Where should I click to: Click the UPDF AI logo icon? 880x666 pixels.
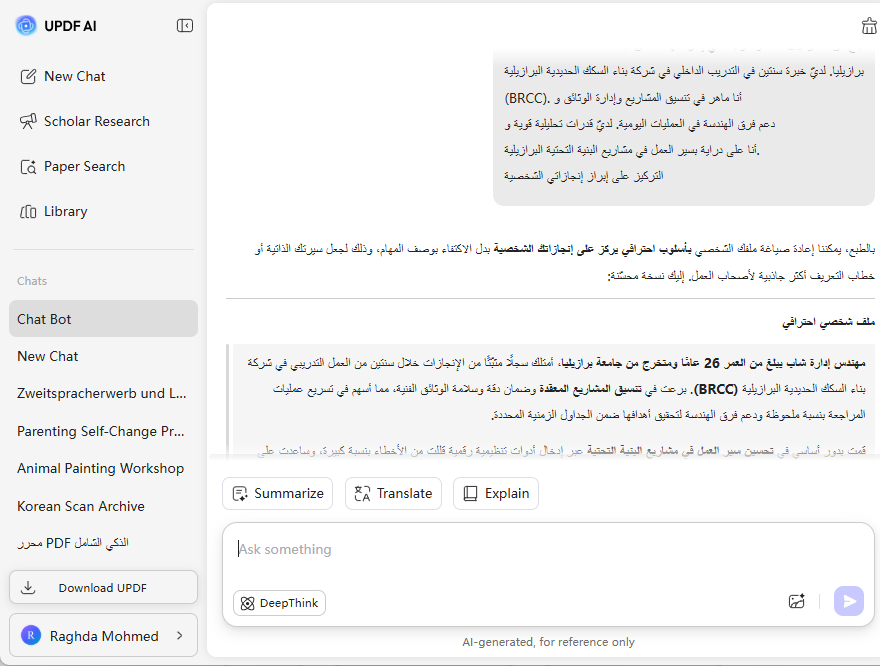[26, 26]
